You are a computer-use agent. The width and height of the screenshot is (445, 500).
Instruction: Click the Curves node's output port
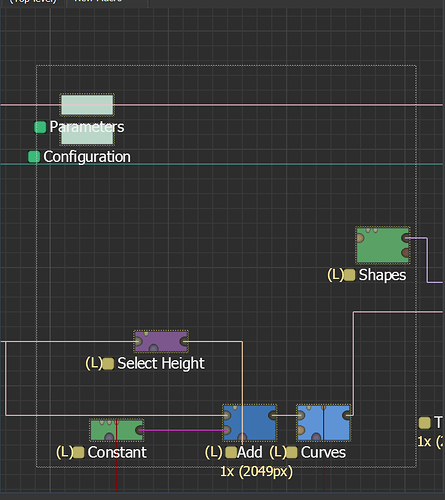click(x=347, y=415)
